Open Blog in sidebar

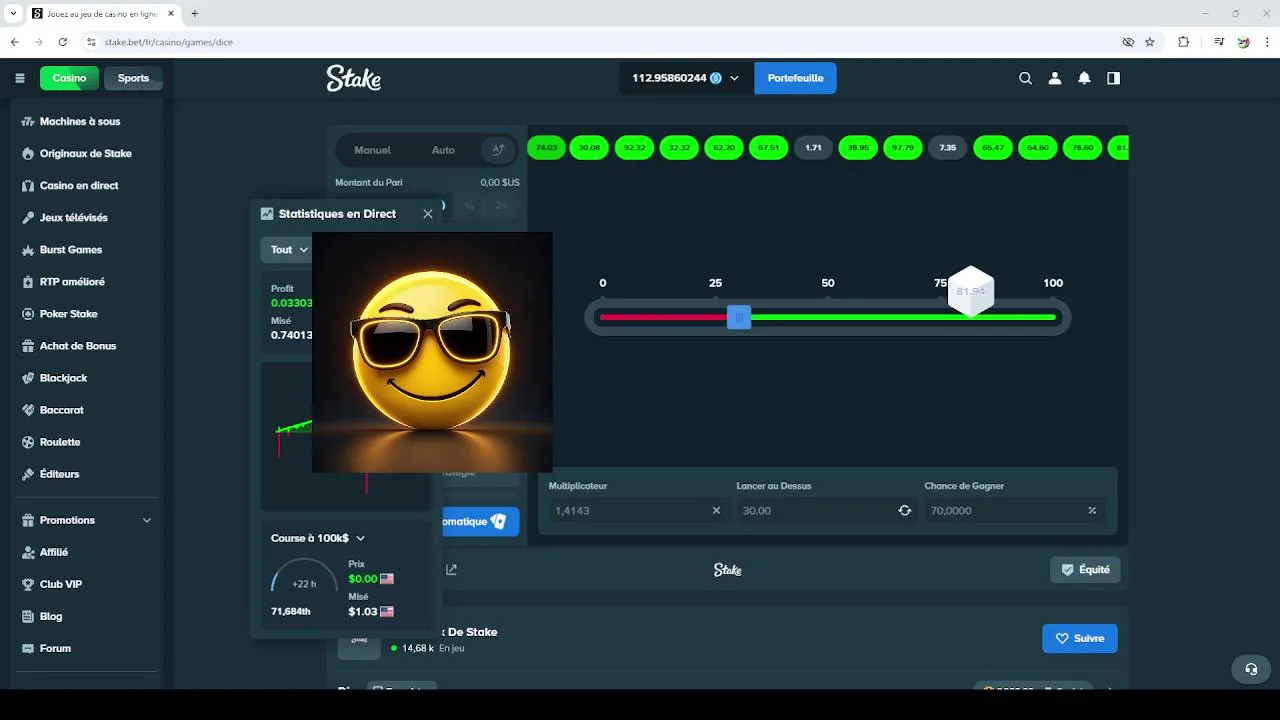pyautogui.click(x=51, y=616)
